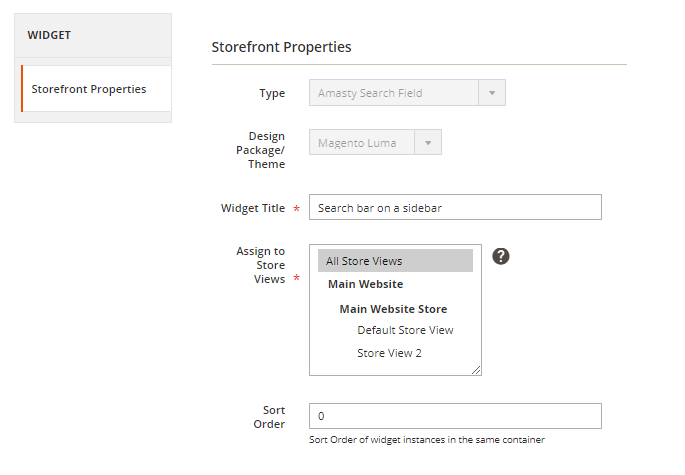Viewport: 685px width, 475px height.
Task: Select Default Store View option
Action: tap(405, 330)
